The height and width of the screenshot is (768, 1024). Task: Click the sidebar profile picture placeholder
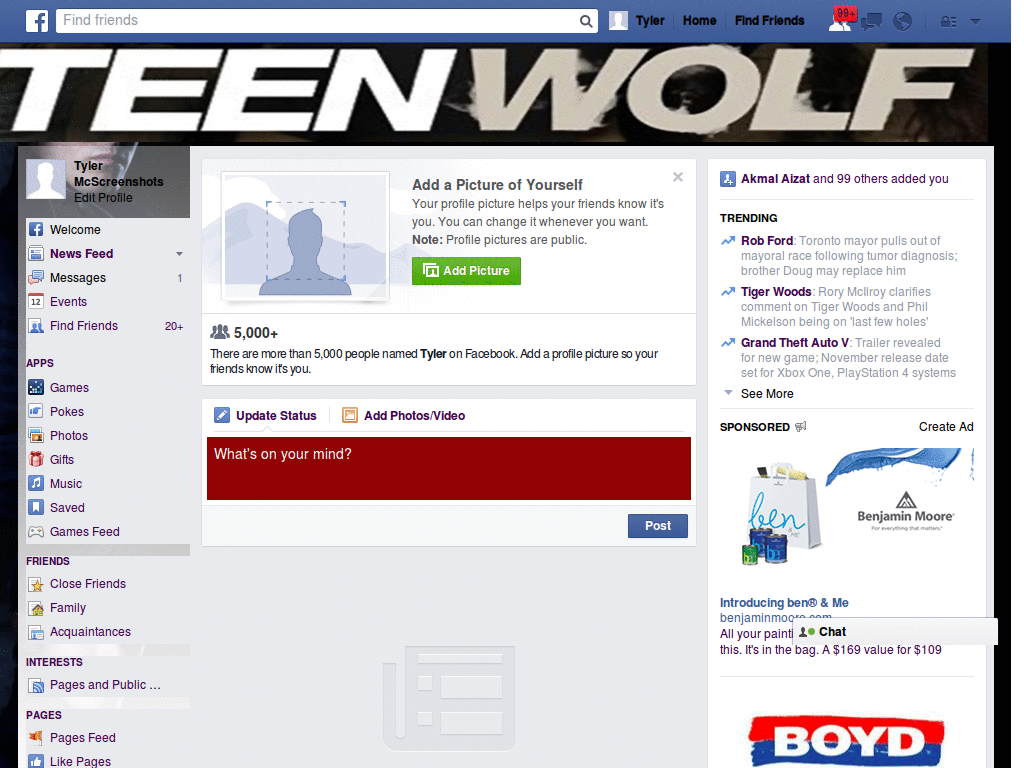click(46, 179)
